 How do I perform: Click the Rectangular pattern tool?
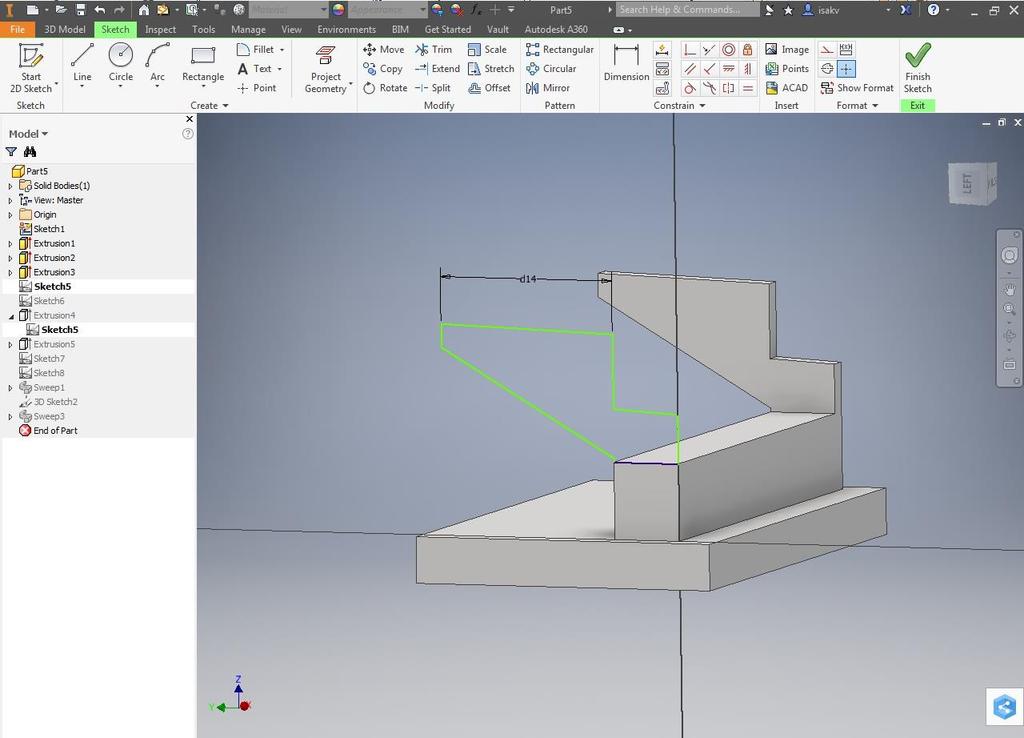coord(560,50)
